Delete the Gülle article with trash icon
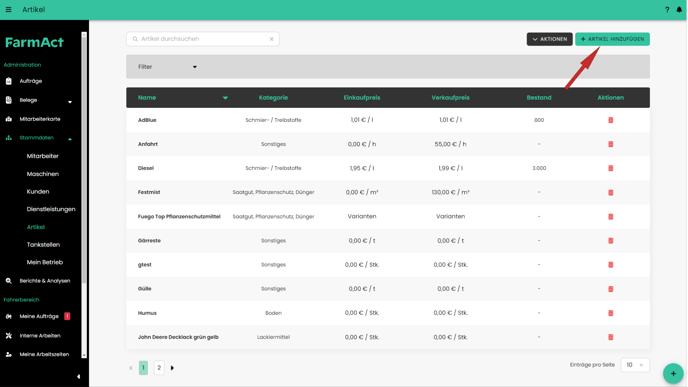 [x=610, y=289]
